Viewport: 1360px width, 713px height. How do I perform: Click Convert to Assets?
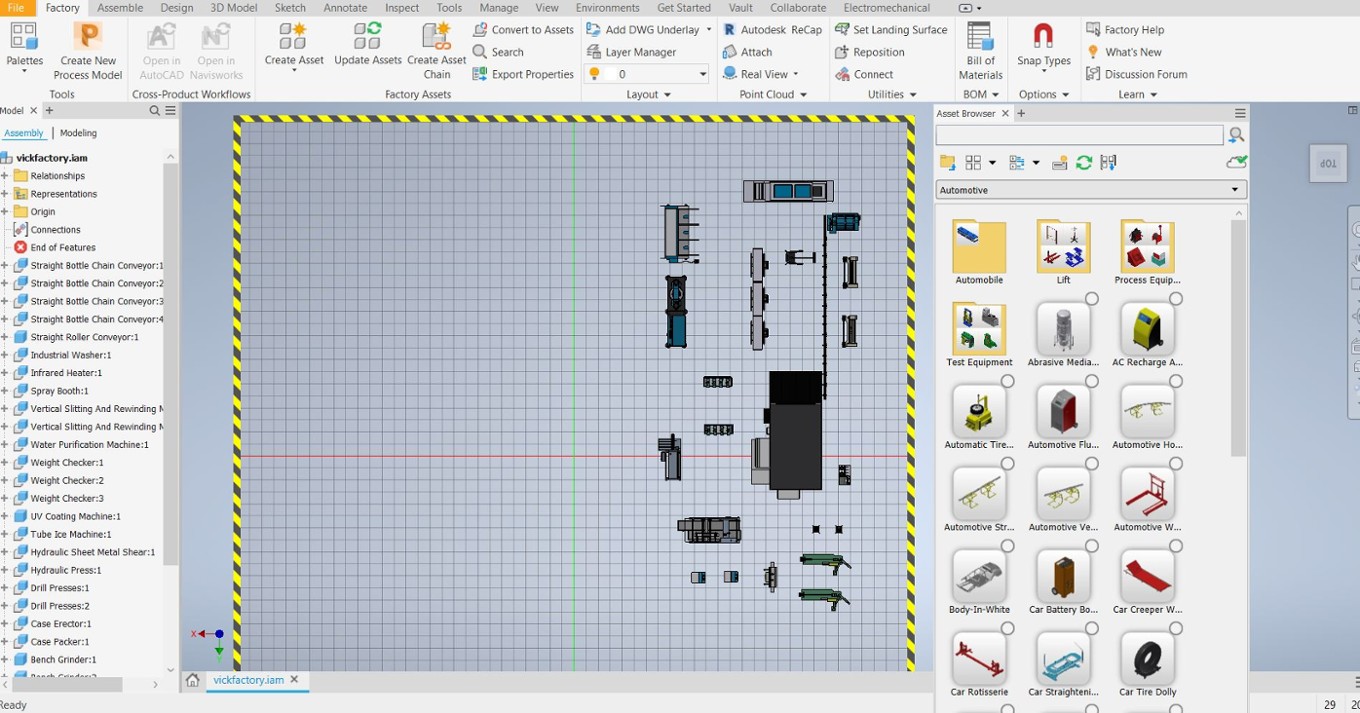pyautogui.click(x=523, y=29)
